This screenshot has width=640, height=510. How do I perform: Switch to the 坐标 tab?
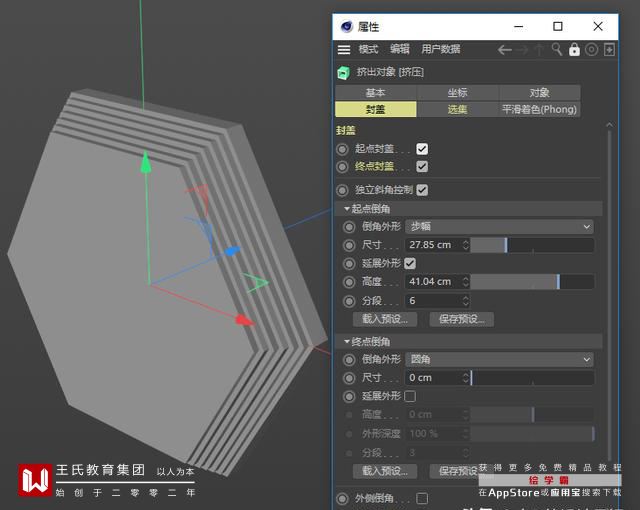coord(458,93)
